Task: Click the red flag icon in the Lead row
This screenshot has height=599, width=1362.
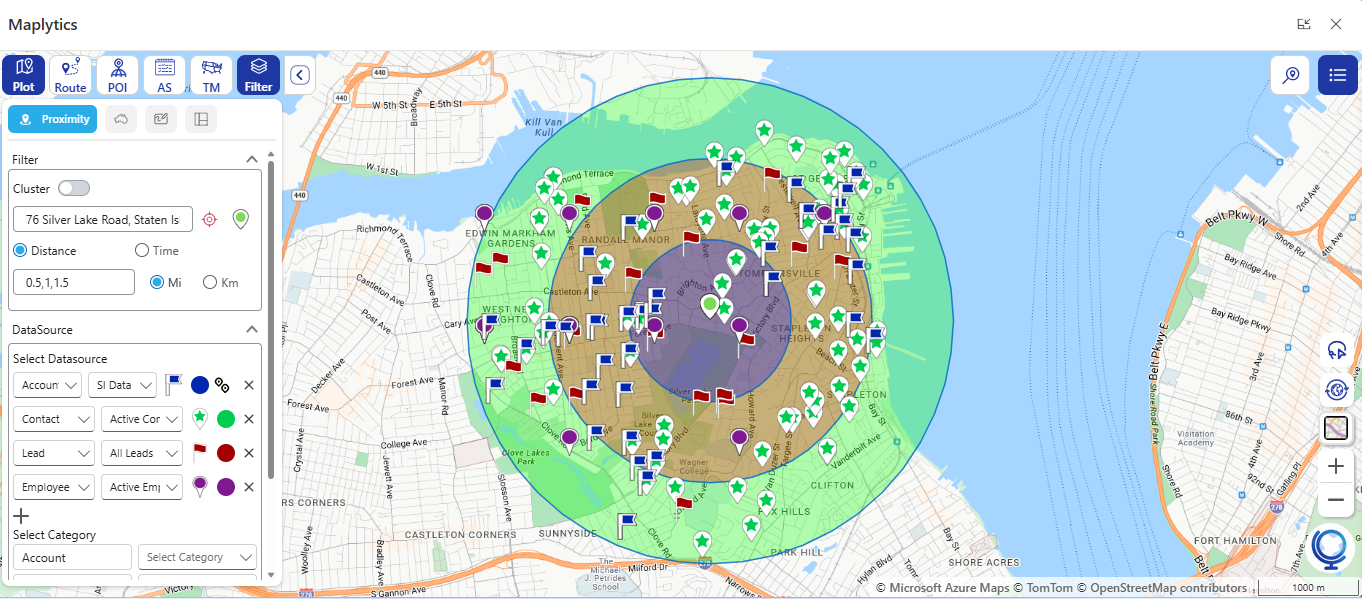Action: coord(200,452)
